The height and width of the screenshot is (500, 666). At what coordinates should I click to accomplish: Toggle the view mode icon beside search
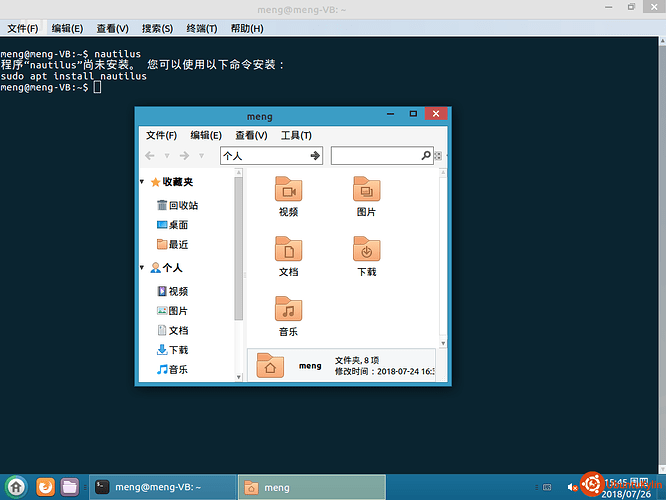(438, 156)
